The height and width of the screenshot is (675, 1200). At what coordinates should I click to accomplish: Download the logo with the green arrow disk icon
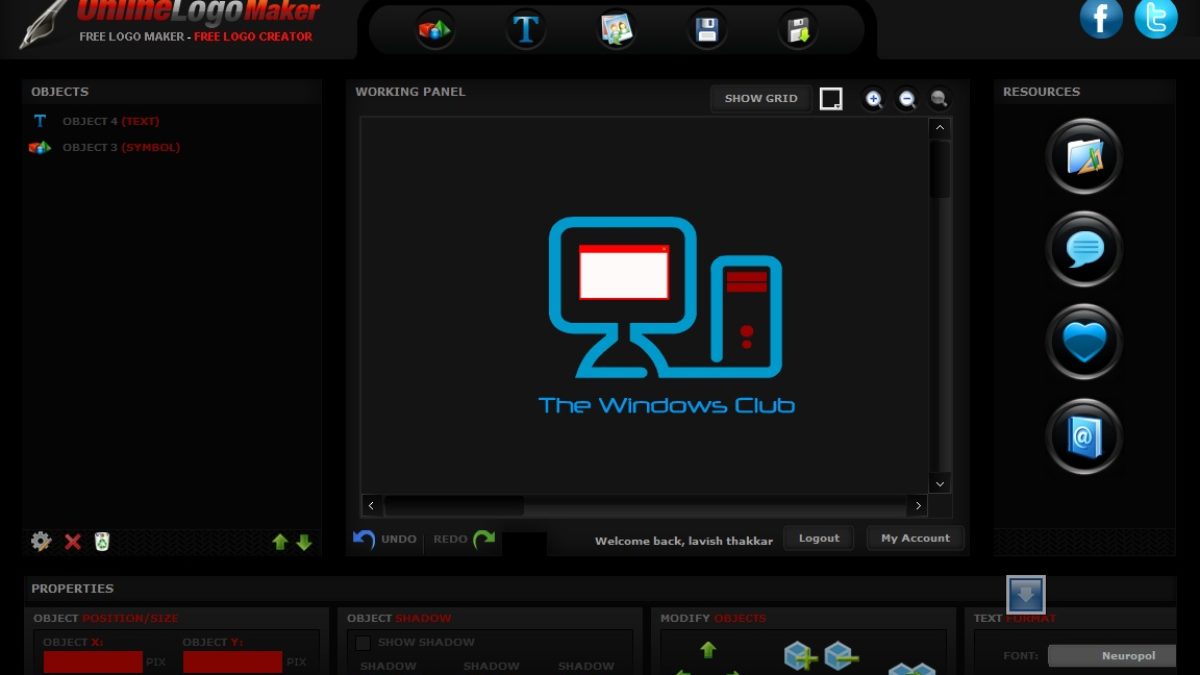pos(798,30)
